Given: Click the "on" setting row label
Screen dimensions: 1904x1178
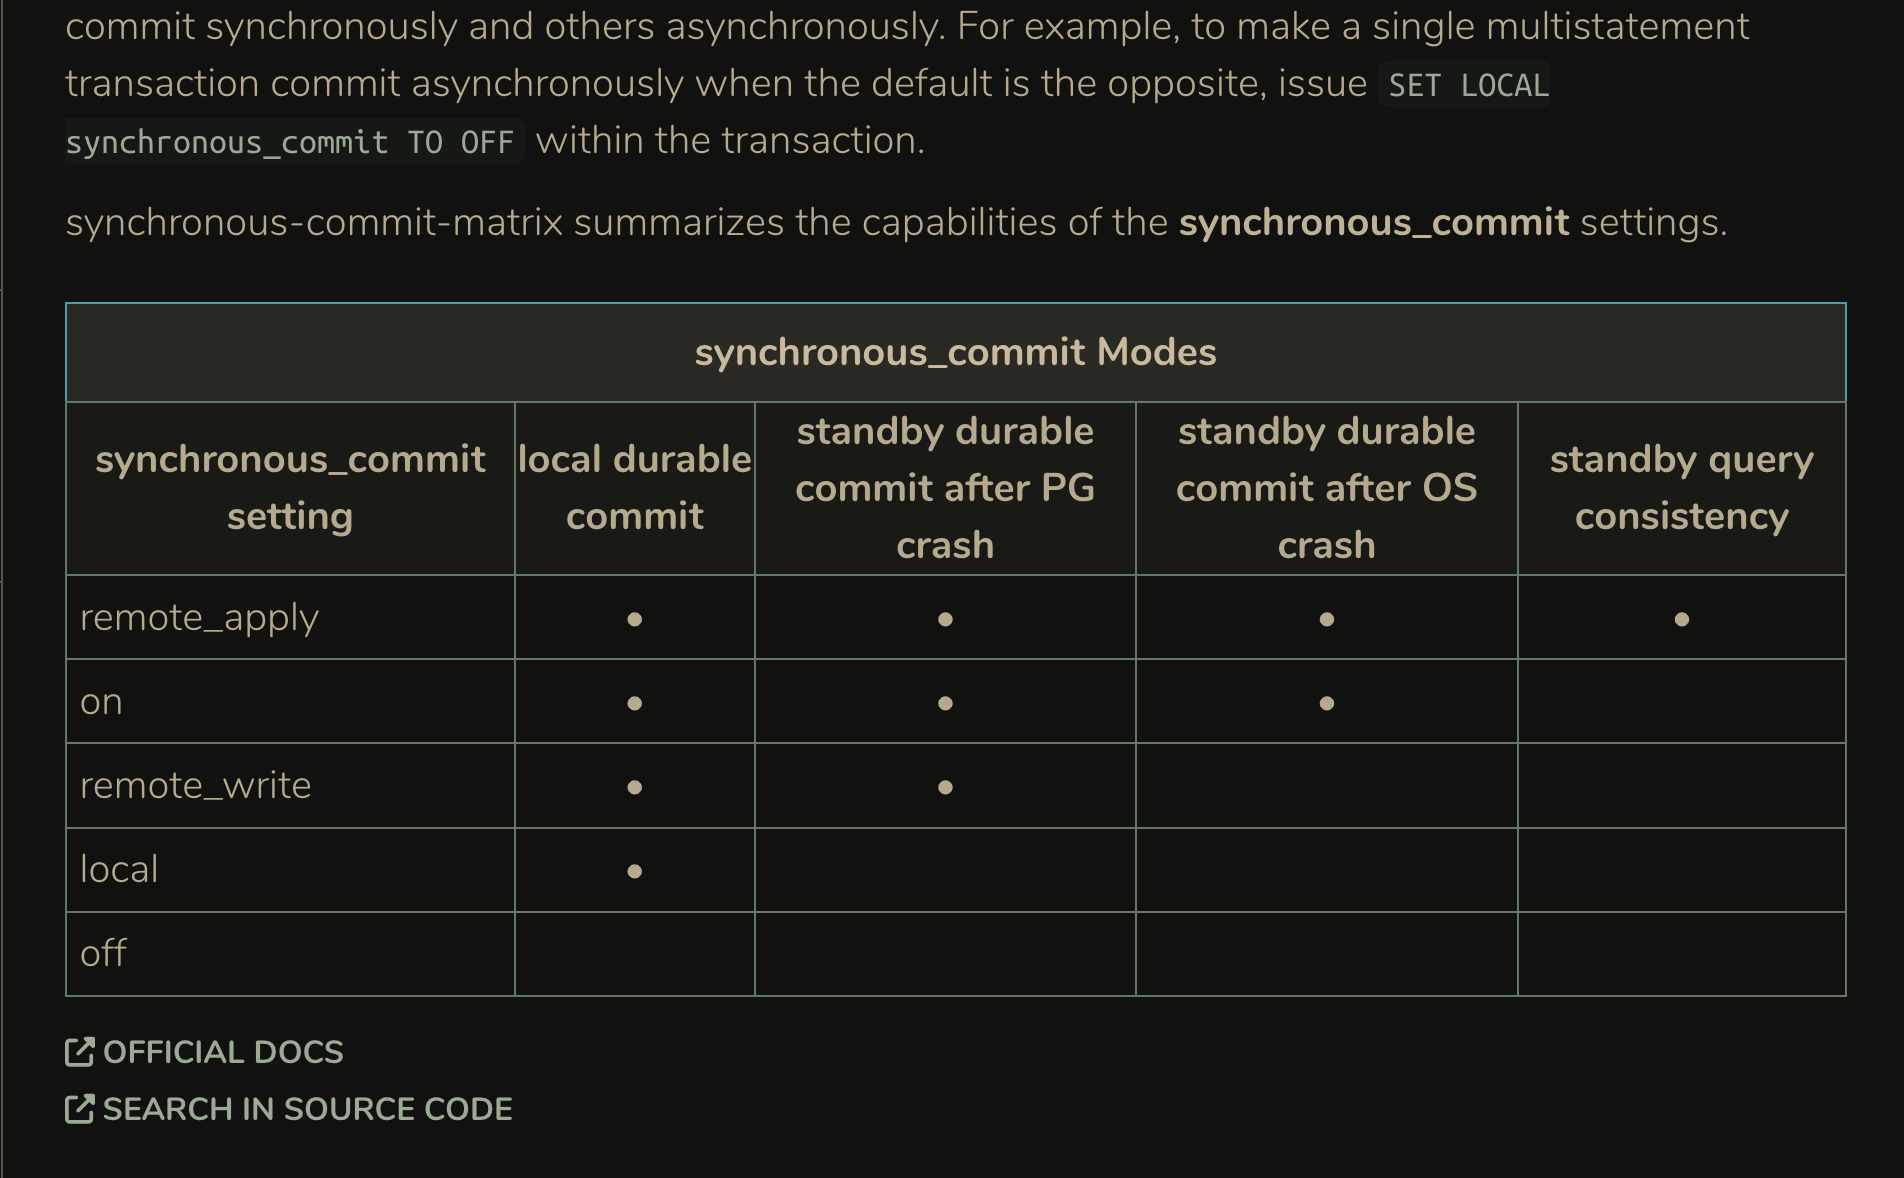Looking at the screenshot, I should (101, 702).
